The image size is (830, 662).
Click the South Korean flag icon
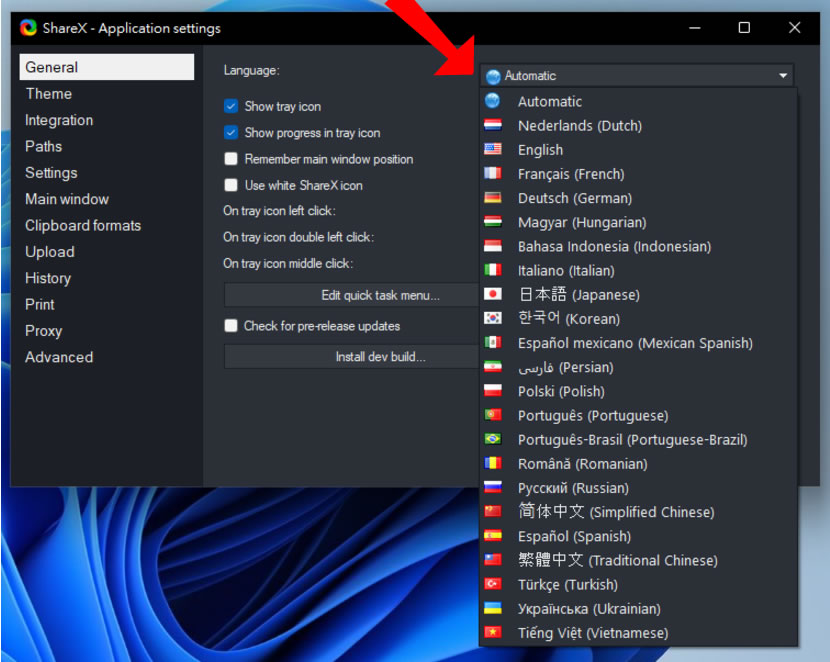click(492, 318)
